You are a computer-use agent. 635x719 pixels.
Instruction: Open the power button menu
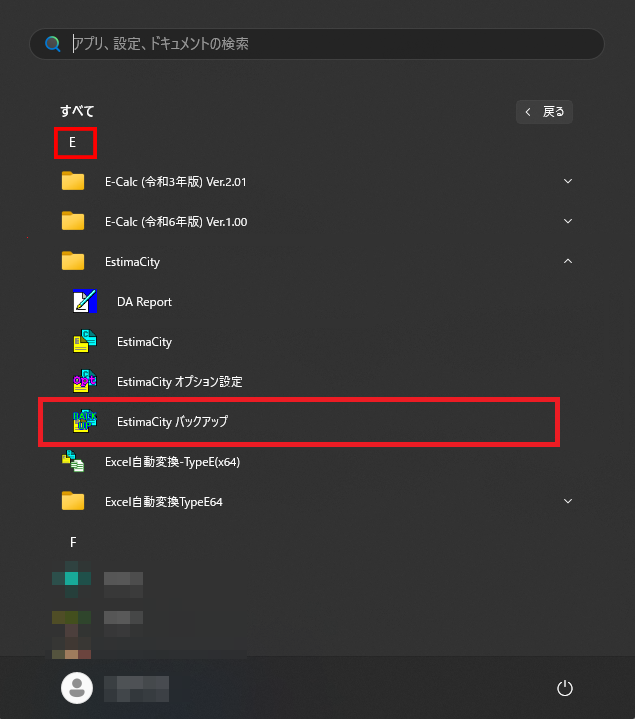pos(565,688)
